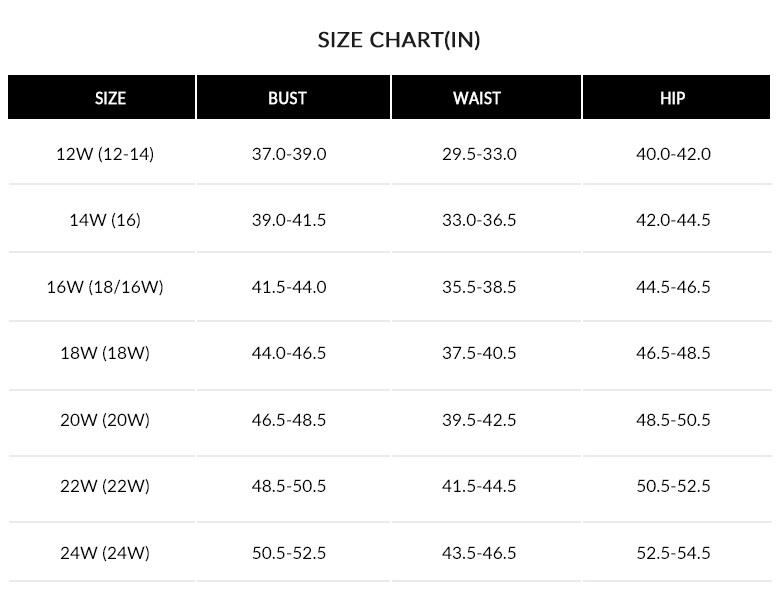Select hip measurement 44.5-46.5
The image size is (779, 600).
[673, 287]
